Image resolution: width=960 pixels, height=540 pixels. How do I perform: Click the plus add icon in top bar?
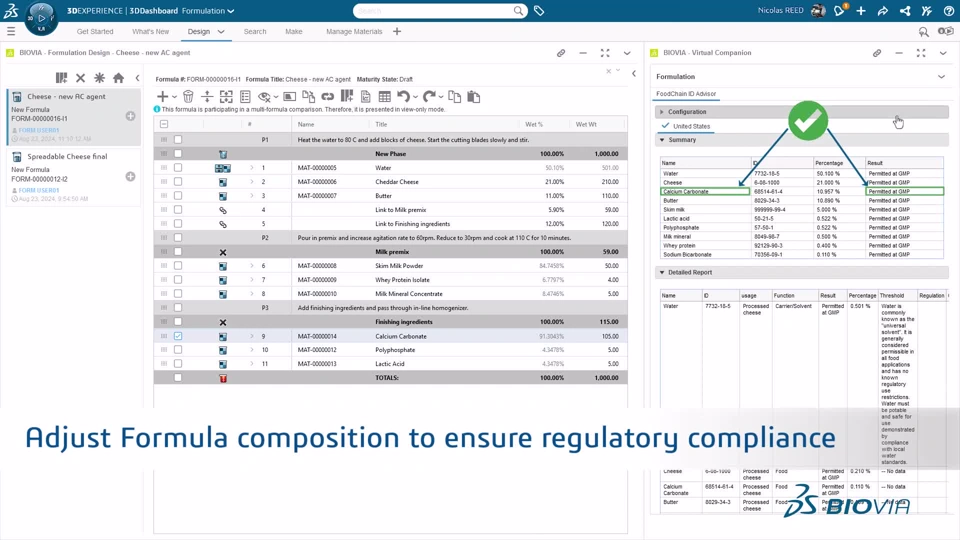(x=861, y=10)
